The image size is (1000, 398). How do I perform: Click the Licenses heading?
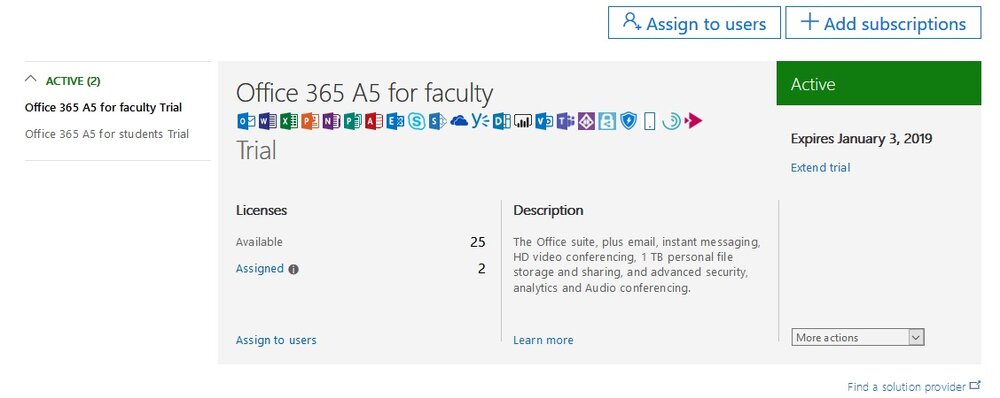261,210
